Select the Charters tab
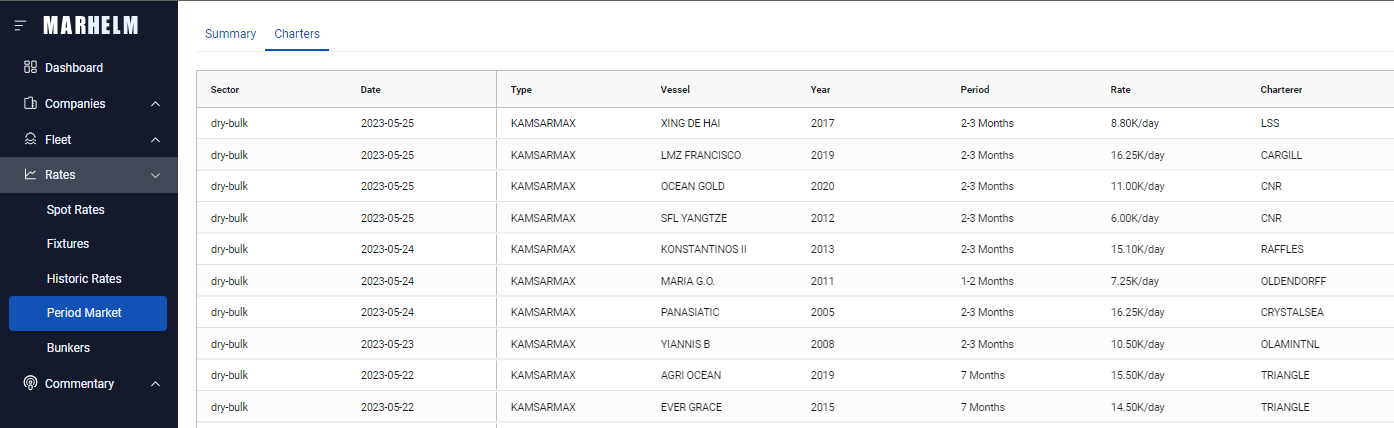The width and height of the screenshot is (1394, 428). [x=297, y=34]
